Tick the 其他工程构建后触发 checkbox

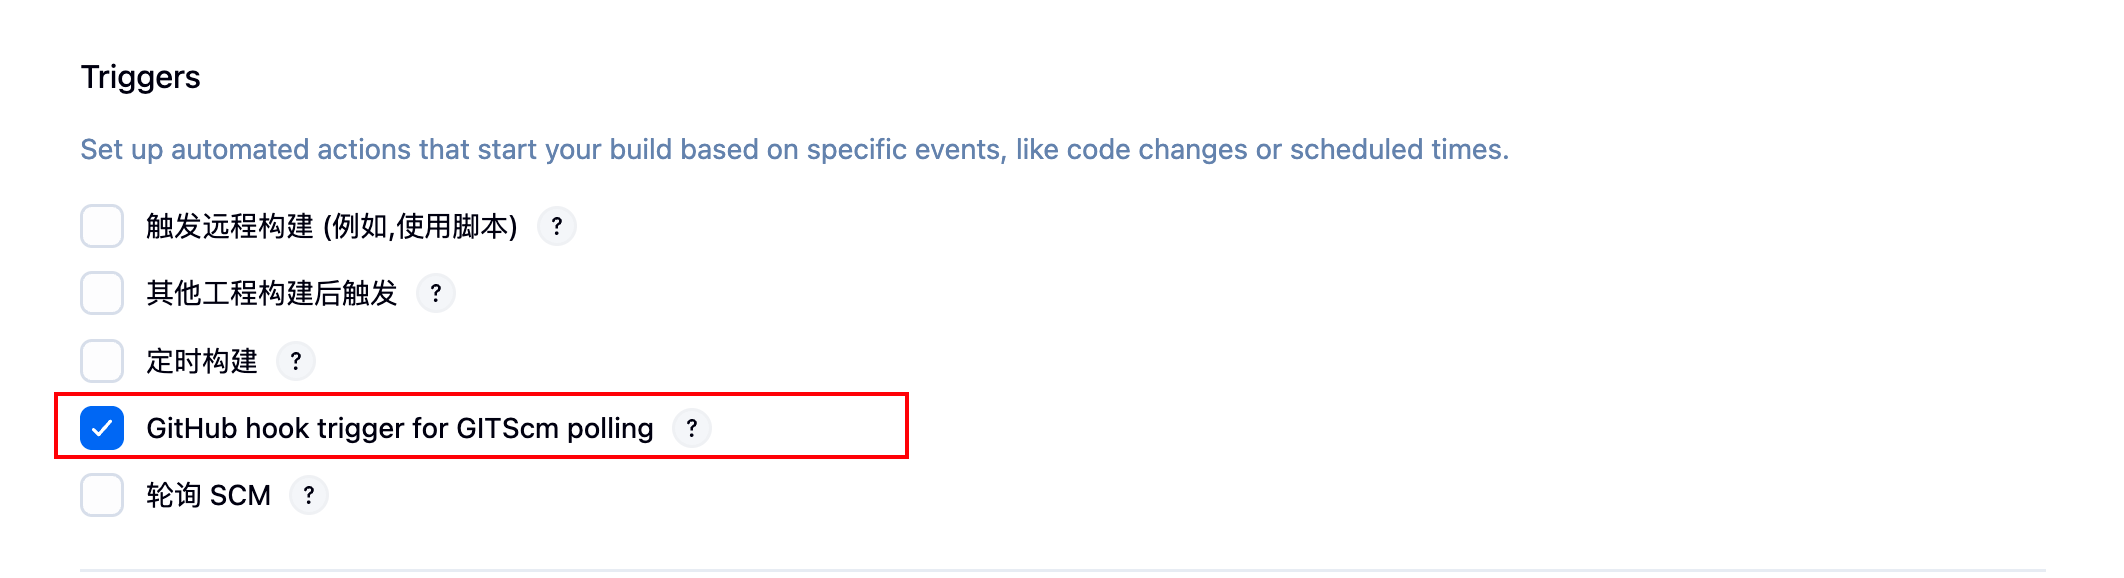coord(102,293)
